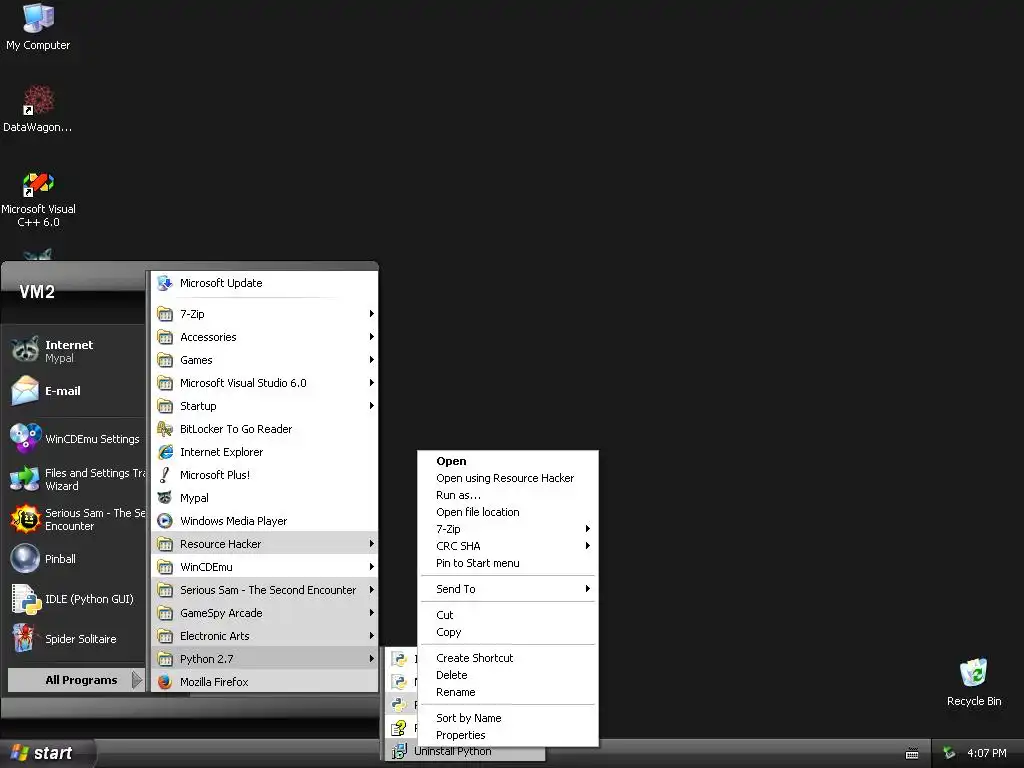Open the Resource Hacker program folder

pos(264,543)
